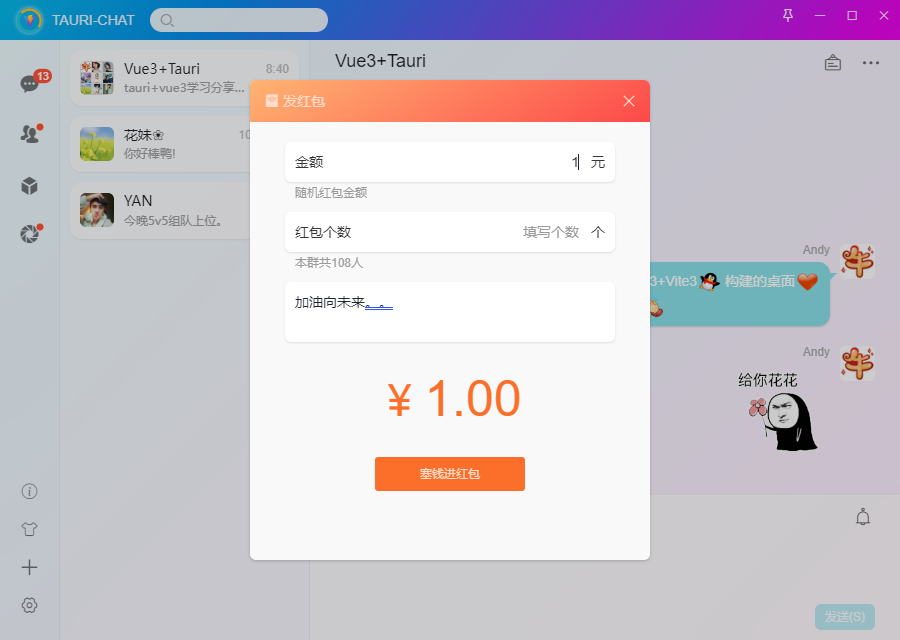Open the contacts icon in sidebar
The height and width of the screenshot is (640, 900).
[29, 134]
